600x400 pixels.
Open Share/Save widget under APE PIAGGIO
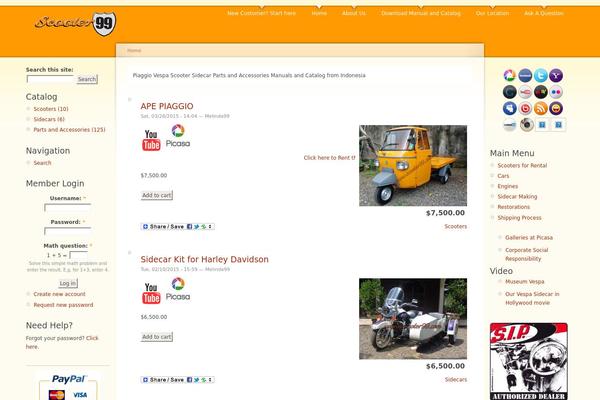tap(178, 227)
